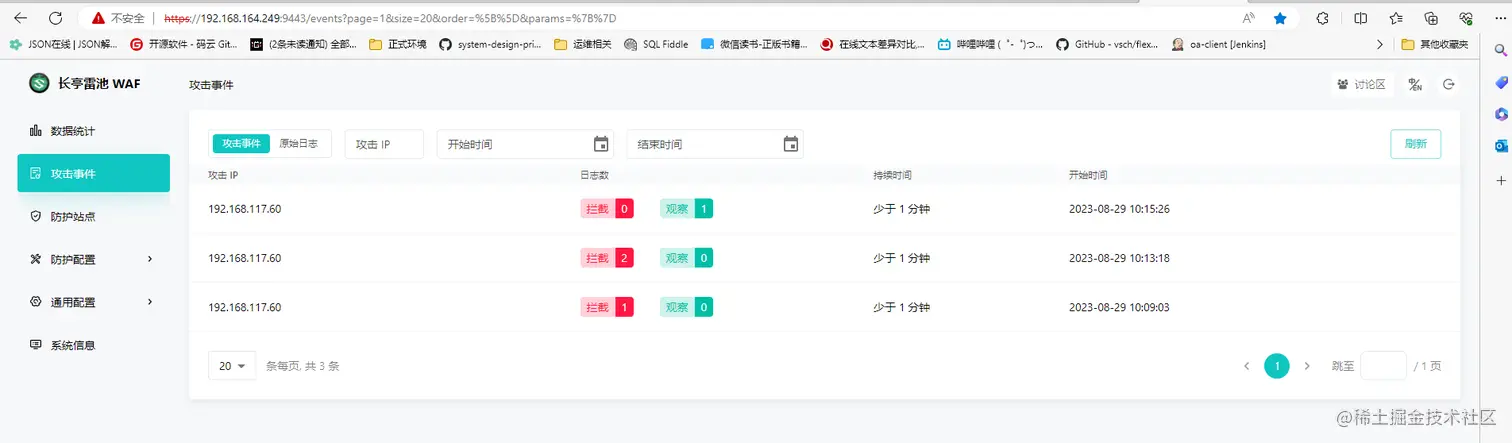The image size is (1512, 443).
Task: Open JSON在线 bookmark
Action: [64, 45]
